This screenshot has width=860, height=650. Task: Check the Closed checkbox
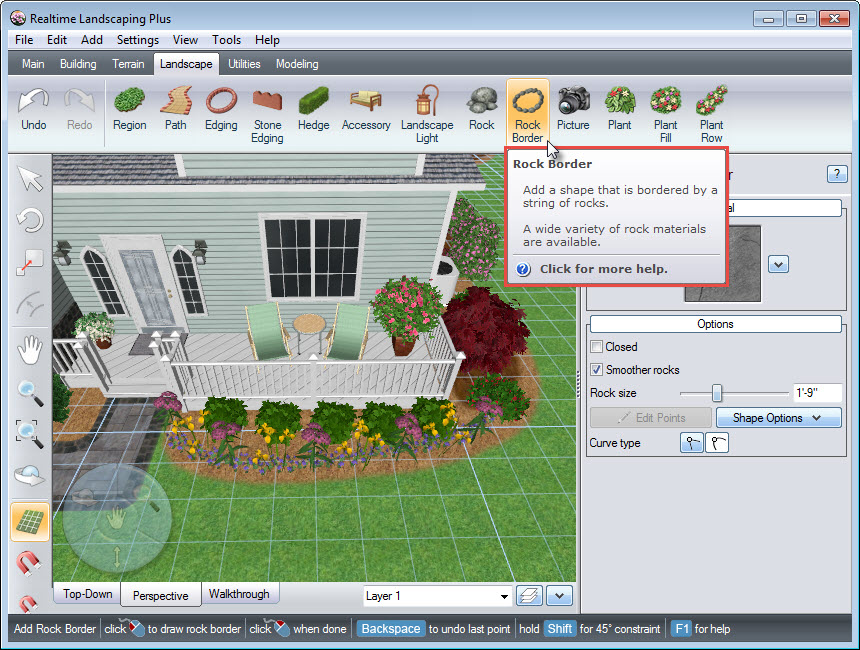[x=596, y=347]
